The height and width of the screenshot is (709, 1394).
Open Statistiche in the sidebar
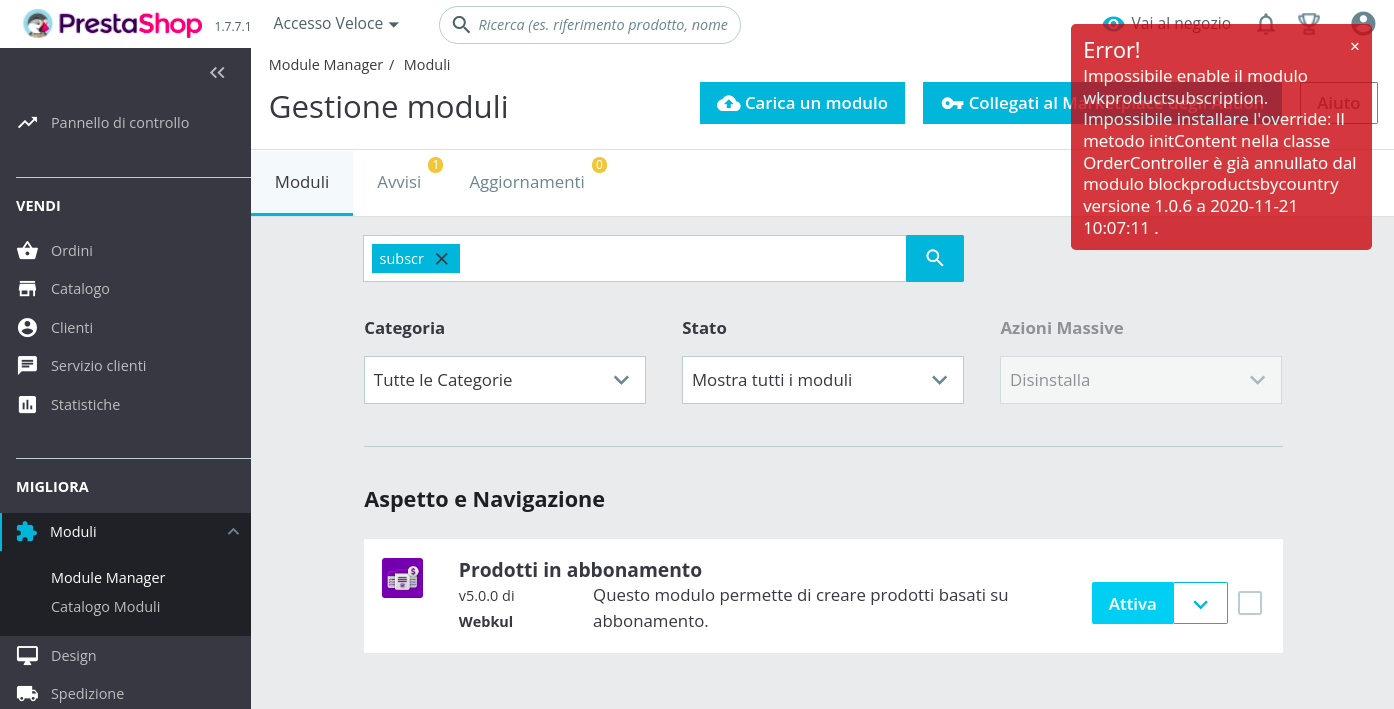(x=85, y=405)
